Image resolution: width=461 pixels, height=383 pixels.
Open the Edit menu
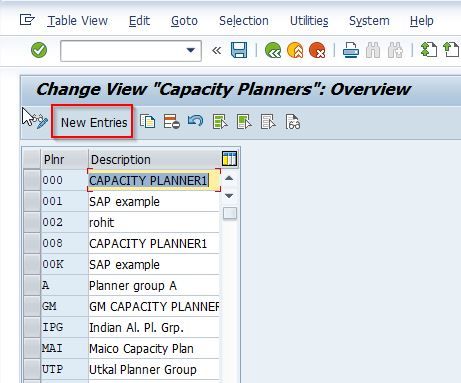(x=139, y=21)
